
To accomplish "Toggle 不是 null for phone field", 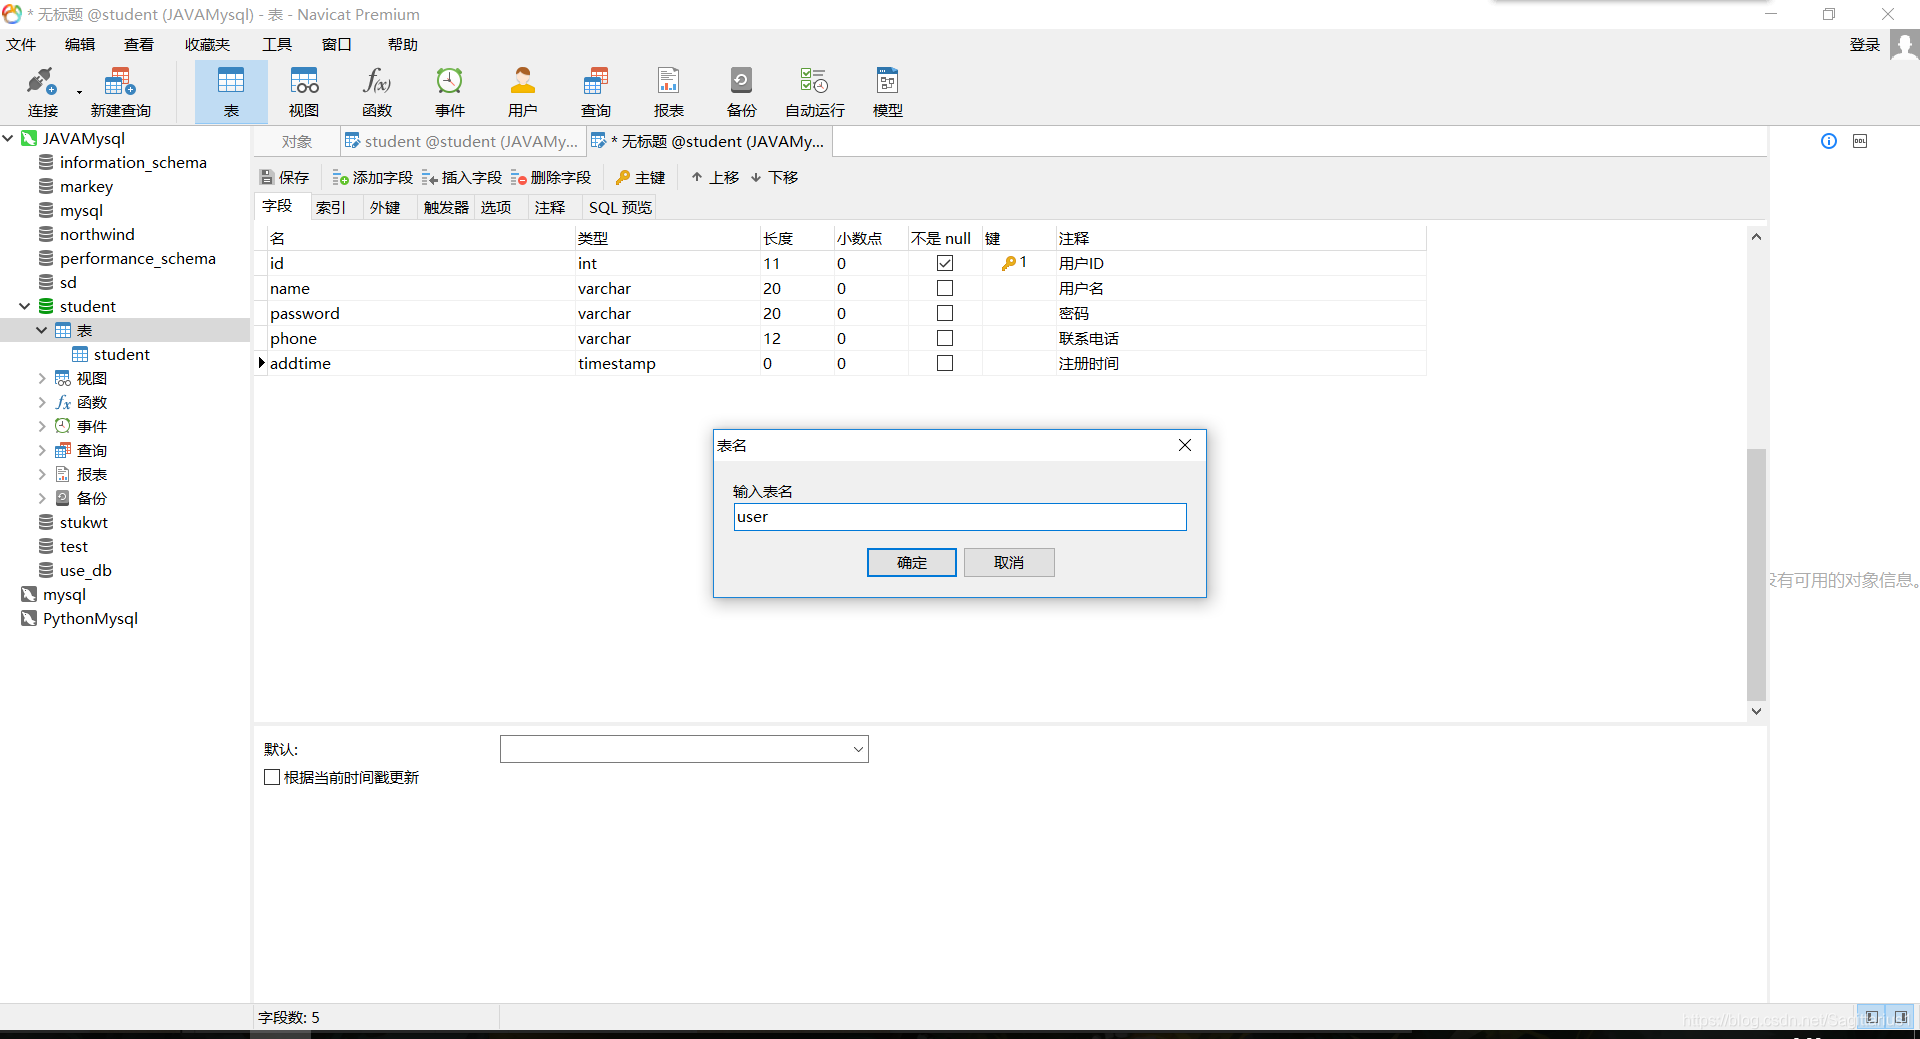I will (945, 338).
